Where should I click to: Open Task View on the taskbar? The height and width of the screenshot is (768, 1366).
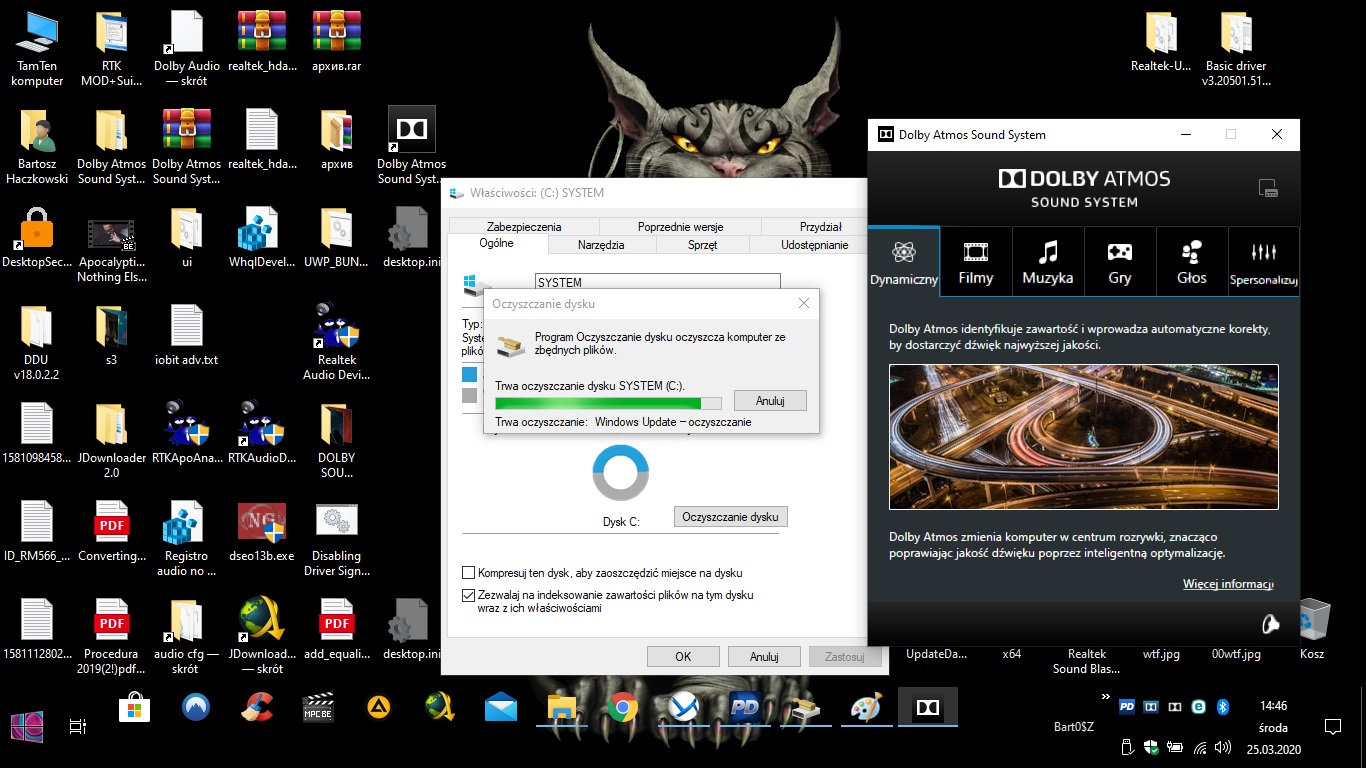click(77, 727)
